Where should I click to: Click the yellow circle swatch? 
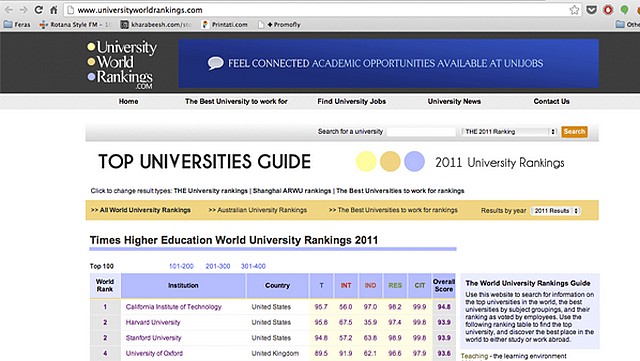coord(366,161)
